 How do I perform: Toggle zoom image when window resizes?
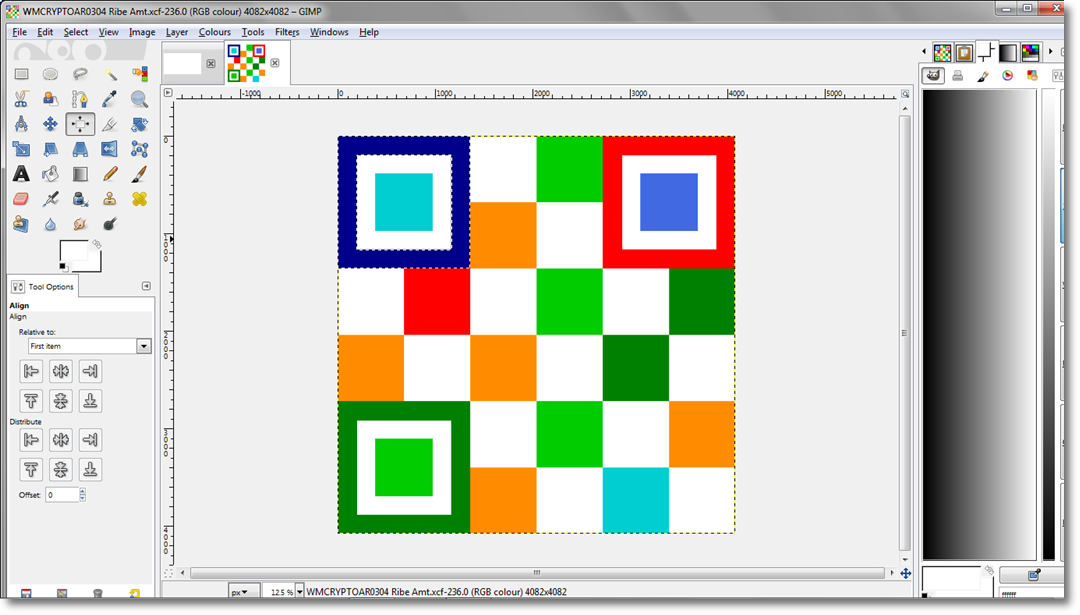pos(905,93)
